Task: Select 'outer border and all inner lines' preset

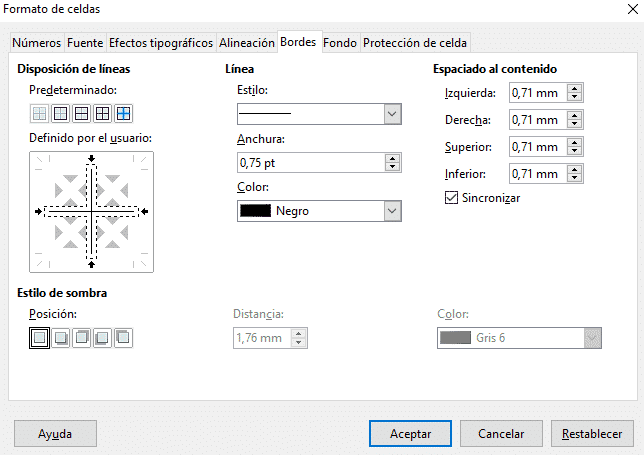Action: pos(102,113)
